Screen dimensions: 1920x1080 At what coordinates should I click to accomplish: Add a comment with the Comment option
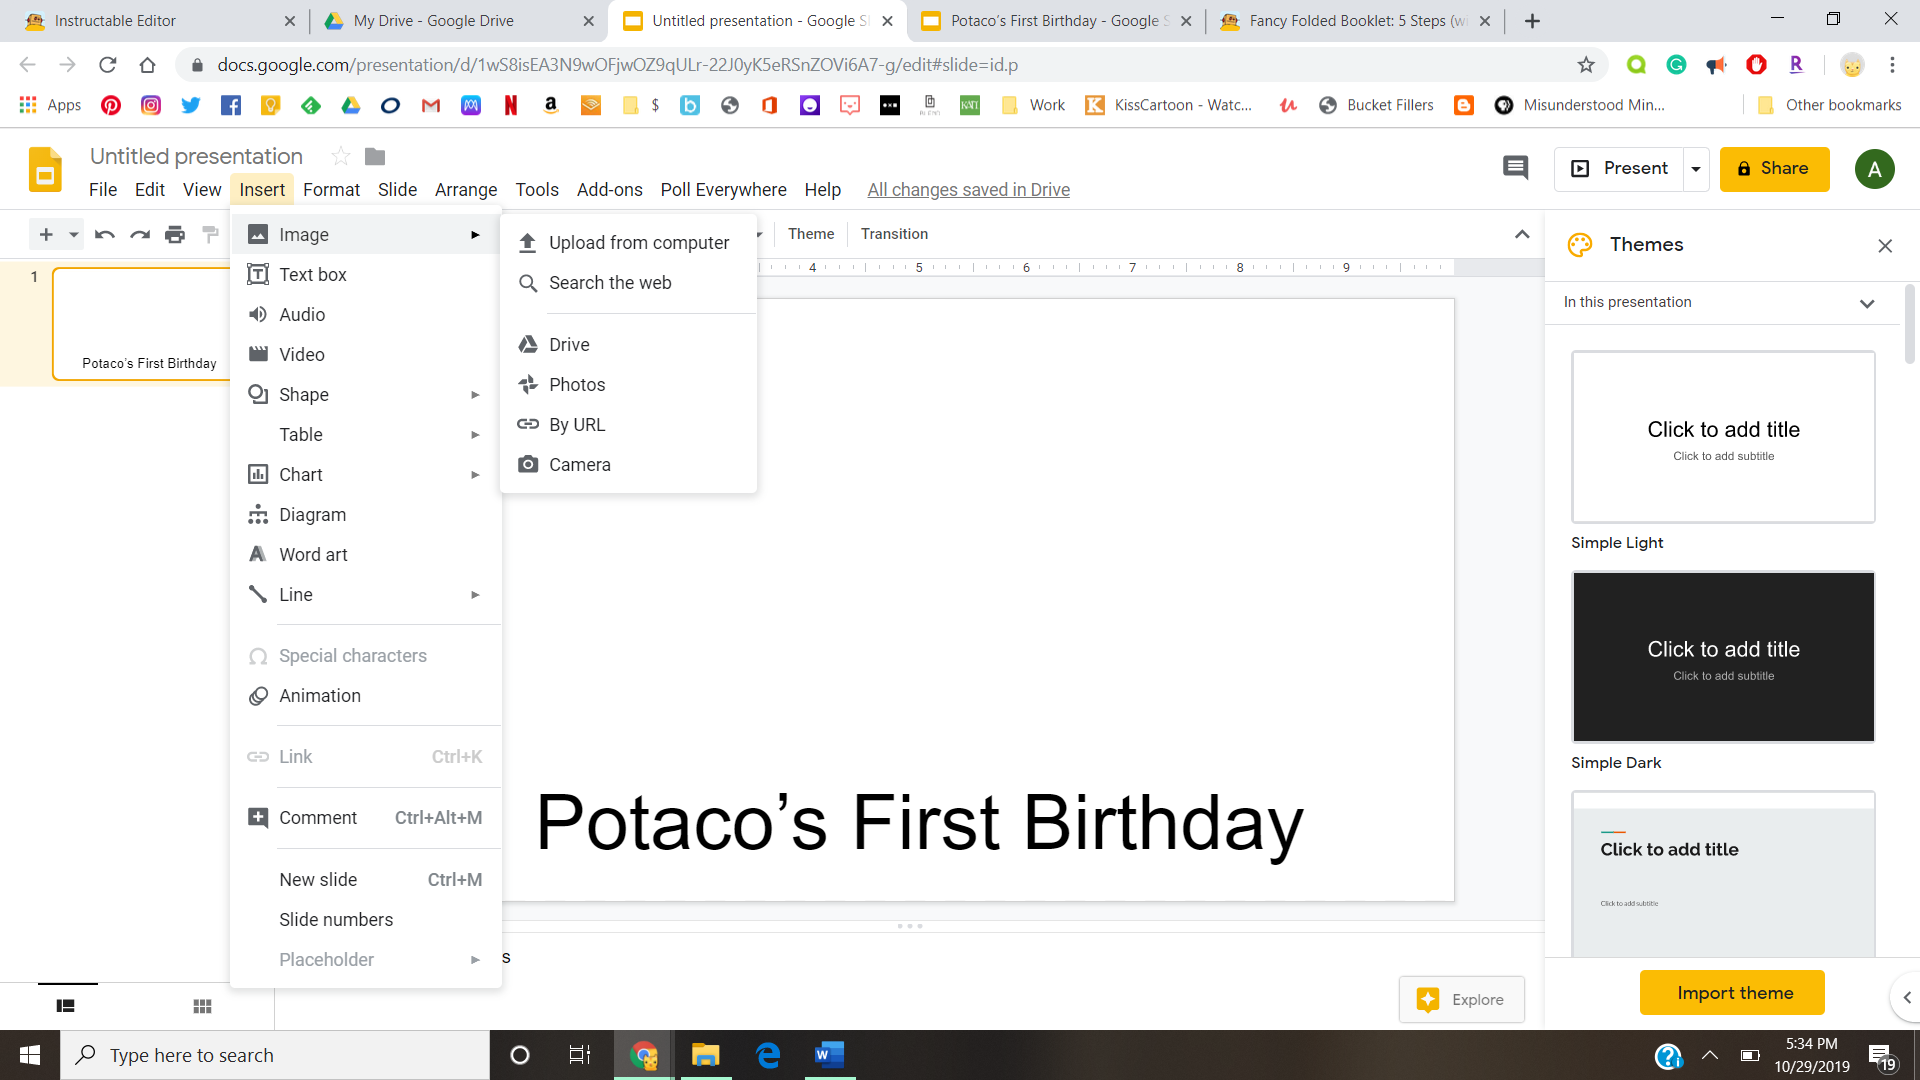[318, 817]
